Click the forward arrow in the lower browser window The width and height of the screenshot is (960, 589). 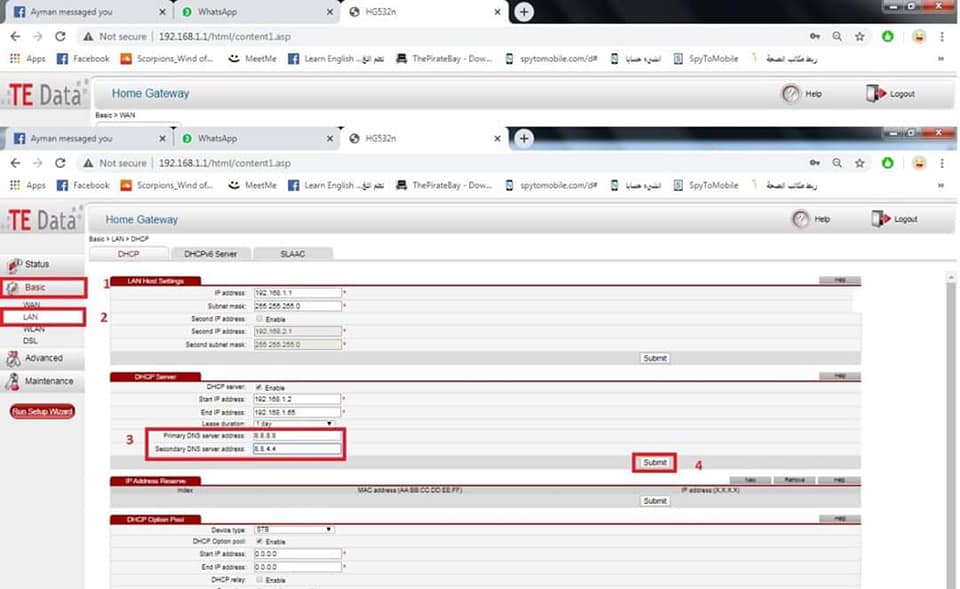pos(37,163)
